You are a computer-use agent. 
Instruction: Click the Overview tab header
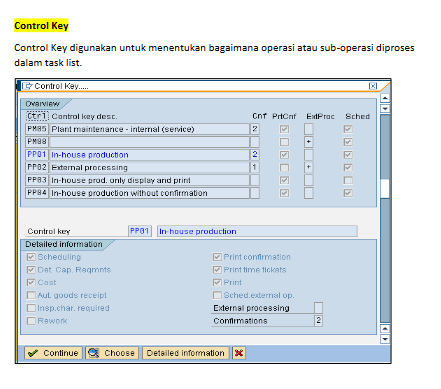(x=43, y=104)
